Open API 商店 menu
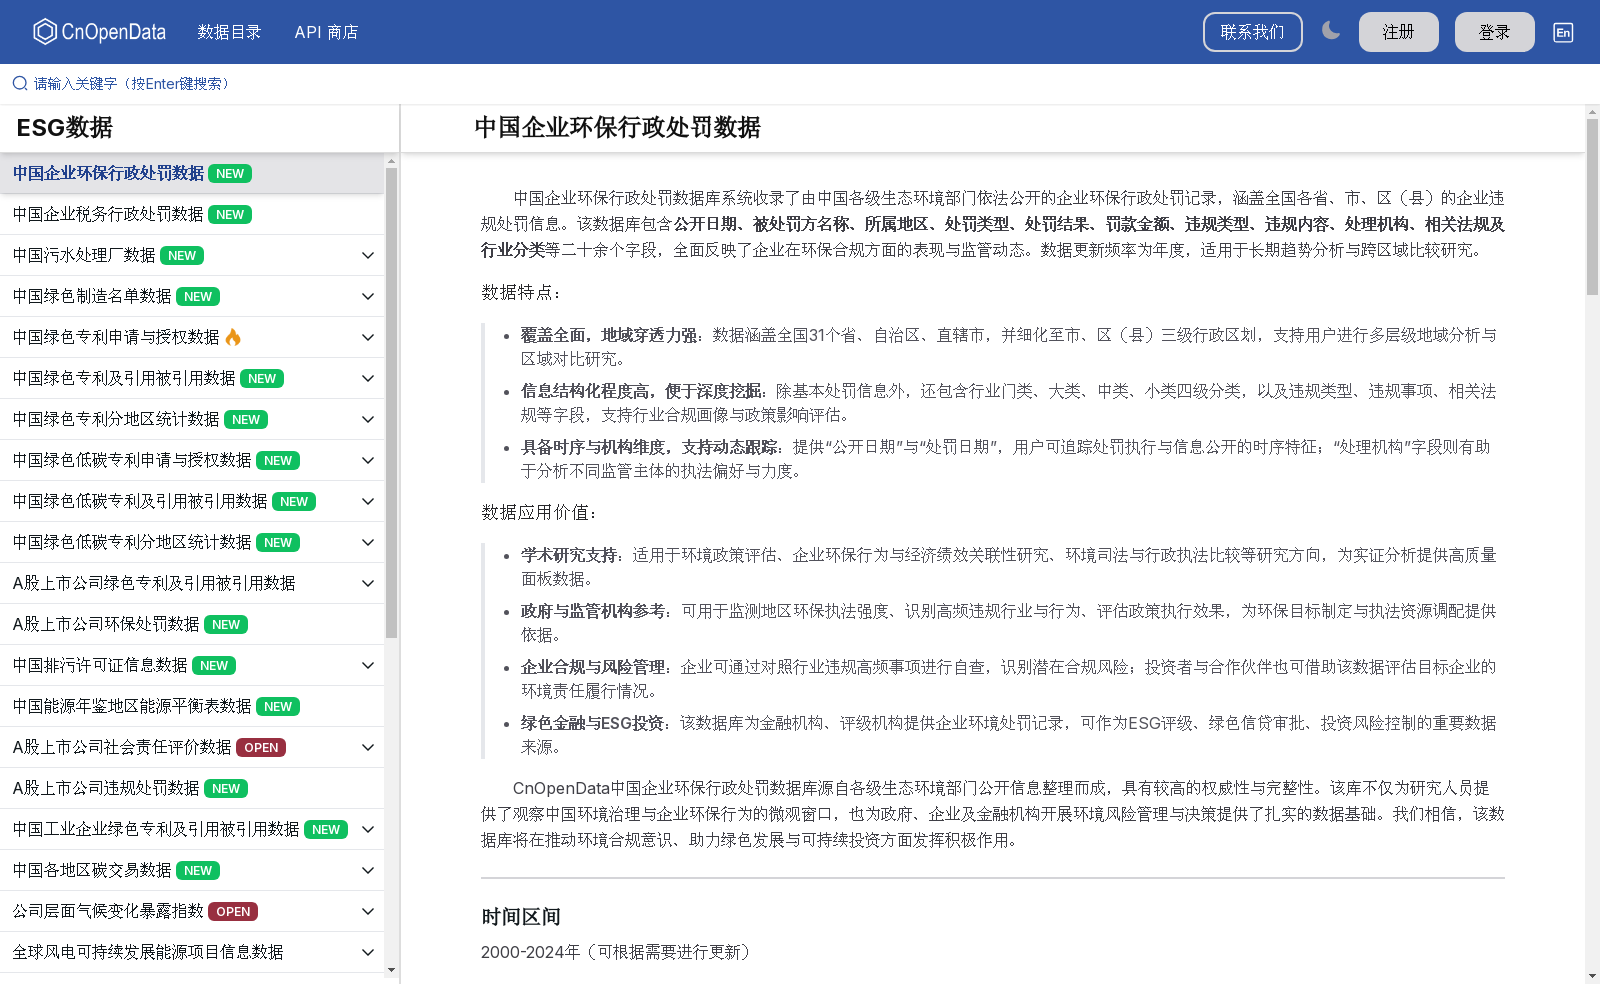The height and width of the screenshot is (1000, 1600). (x=326, y=32)
